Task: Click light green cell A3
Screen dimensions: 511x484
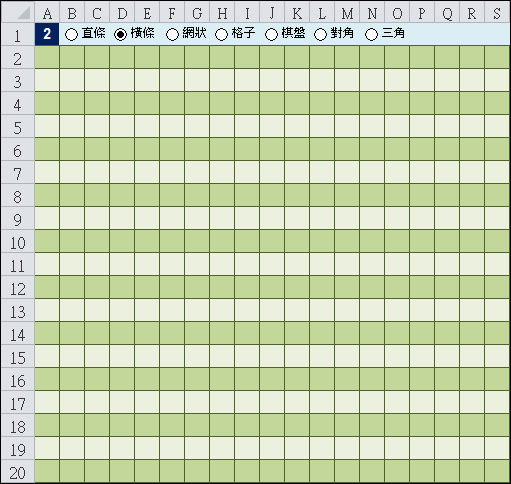Action: pos(47,80)
